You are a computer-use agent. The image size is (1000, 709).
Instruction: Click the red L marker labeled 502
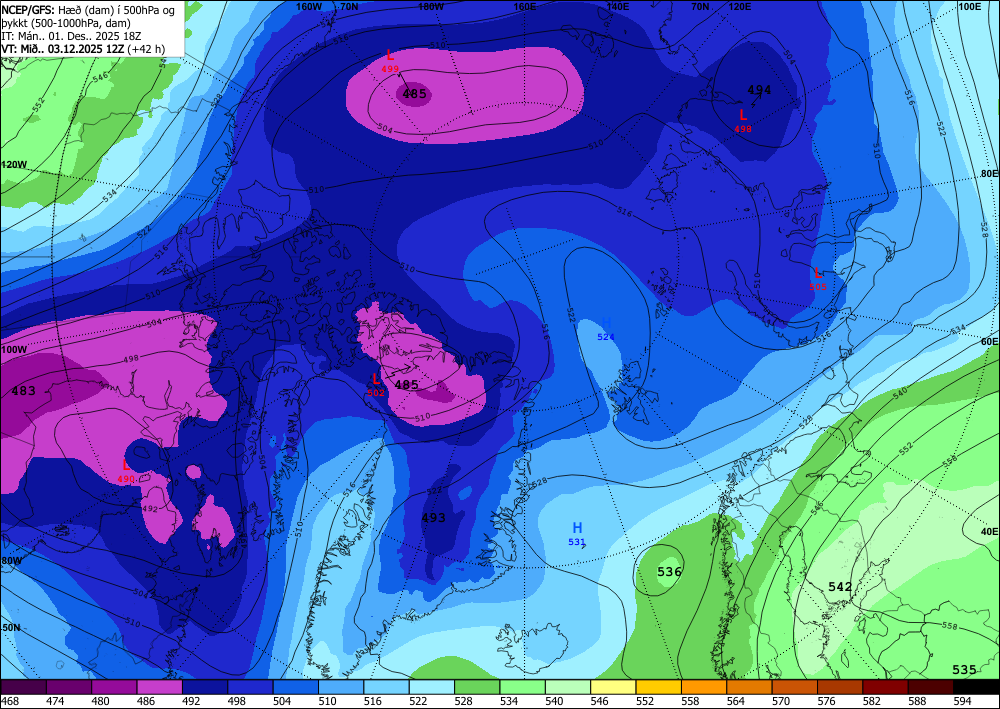point(376,379)
